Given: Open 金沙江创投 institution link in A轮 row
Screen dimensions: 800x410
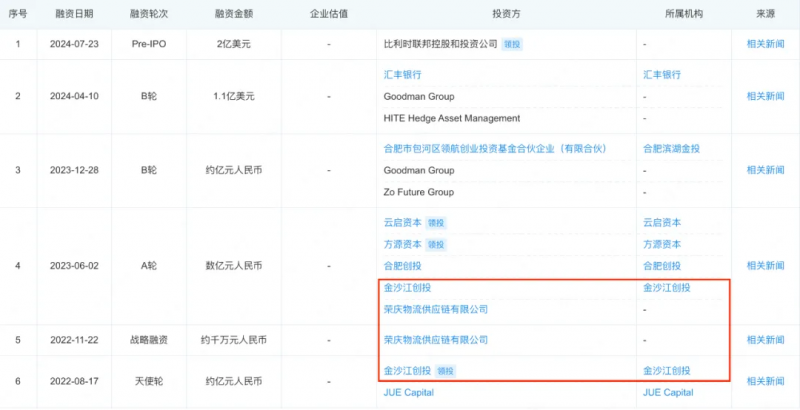Looking at the screenshot, I should [x=667, y=288].
